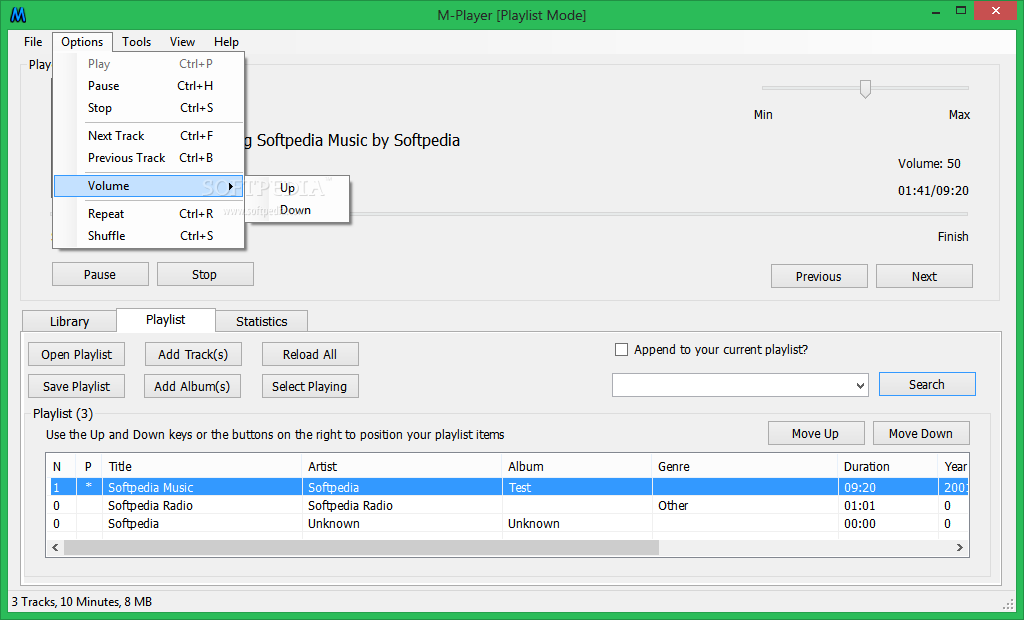Click the Search button
Viewport: 1024px width, 620px height.
tap(927, 385)
